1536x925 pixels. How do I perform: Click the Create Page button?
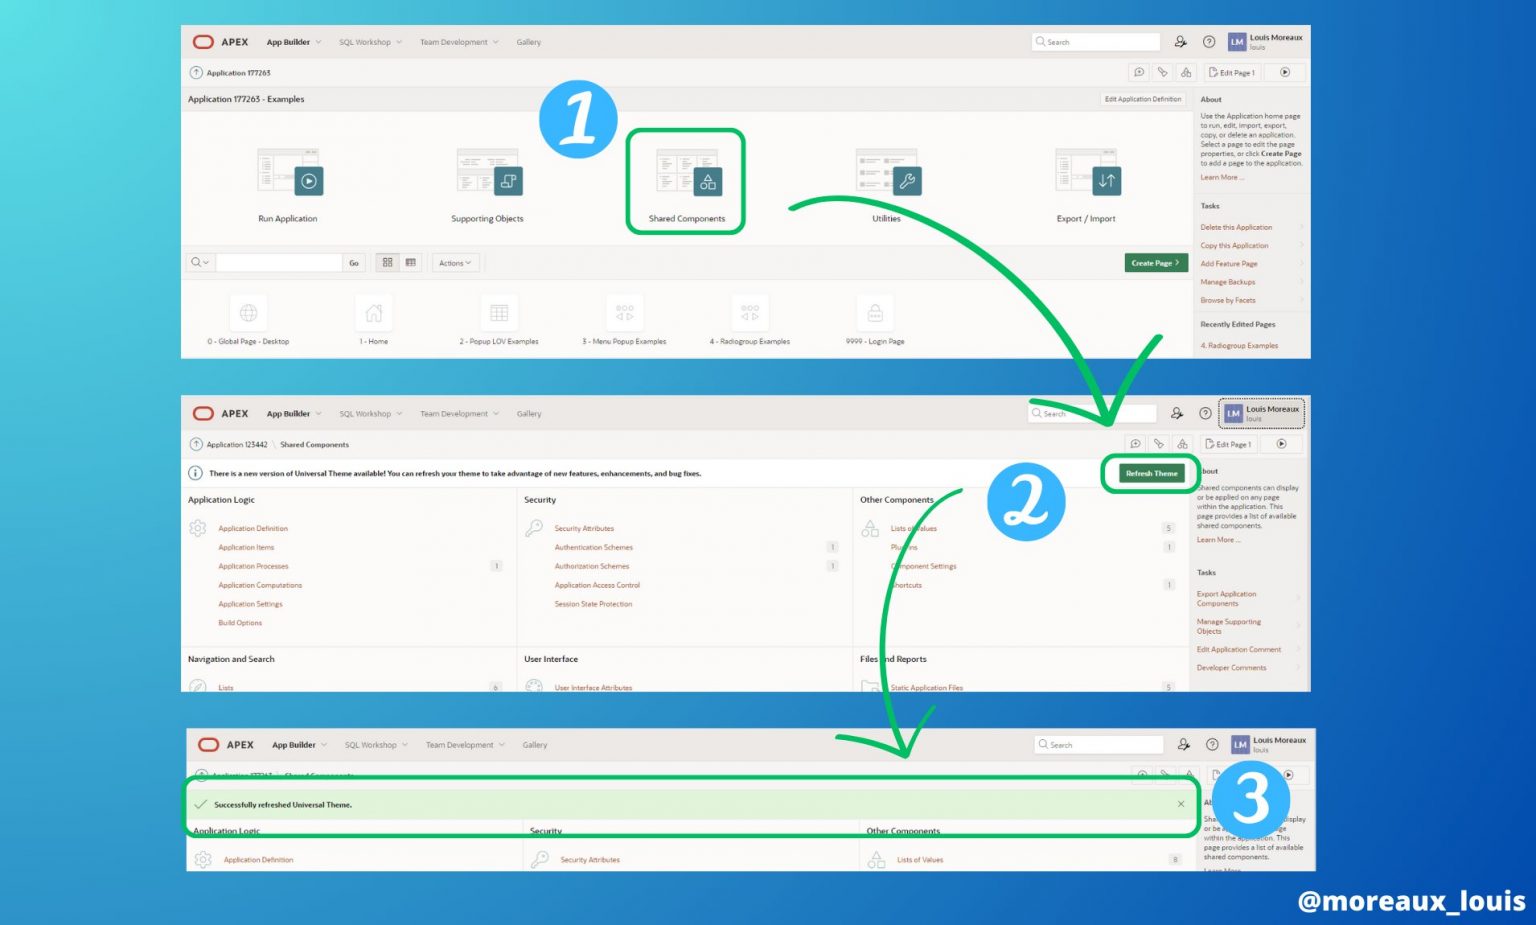(x=1155, y=263)
